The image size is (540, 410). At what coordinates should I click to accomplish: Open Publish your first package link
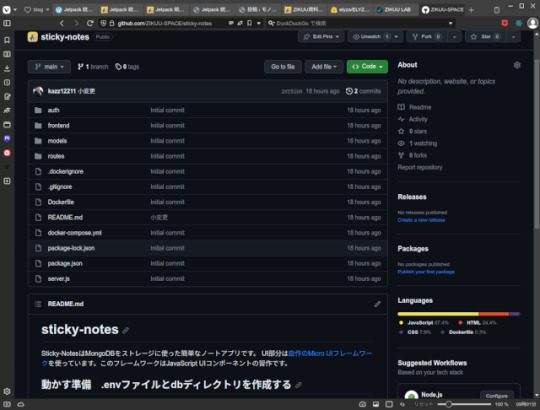(426, 272)
